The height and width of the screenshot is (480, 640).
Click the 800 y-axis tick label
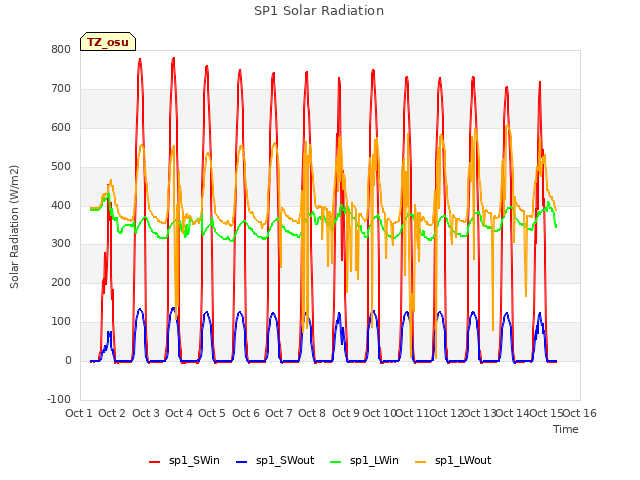[x=61, y=50]
